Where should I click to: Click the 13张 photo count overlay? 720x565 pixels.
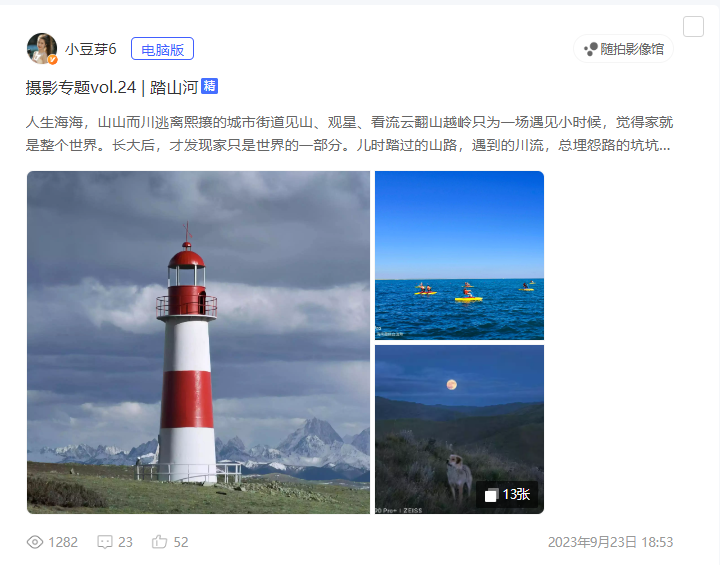pyautogui.click(x=507, y=495)
